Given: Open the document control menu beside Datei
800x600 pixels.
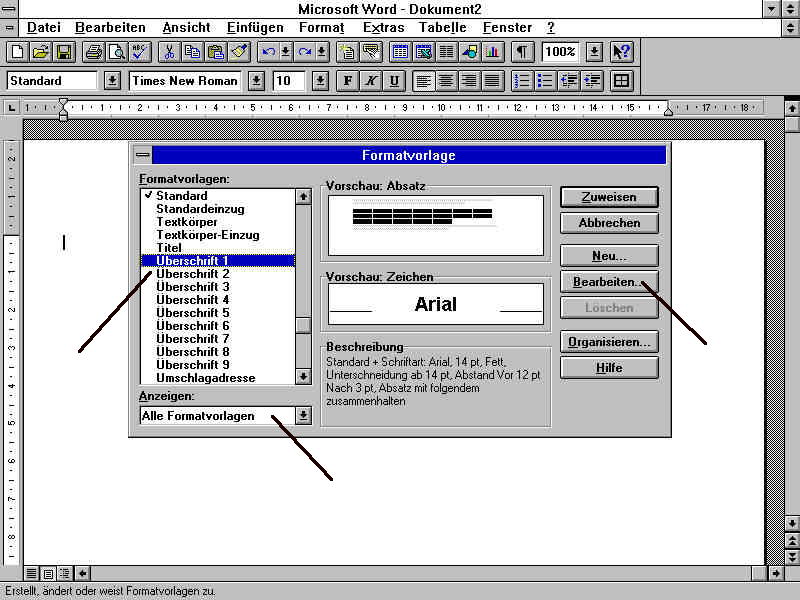Looking at the screenshot, I should [9, 28].
